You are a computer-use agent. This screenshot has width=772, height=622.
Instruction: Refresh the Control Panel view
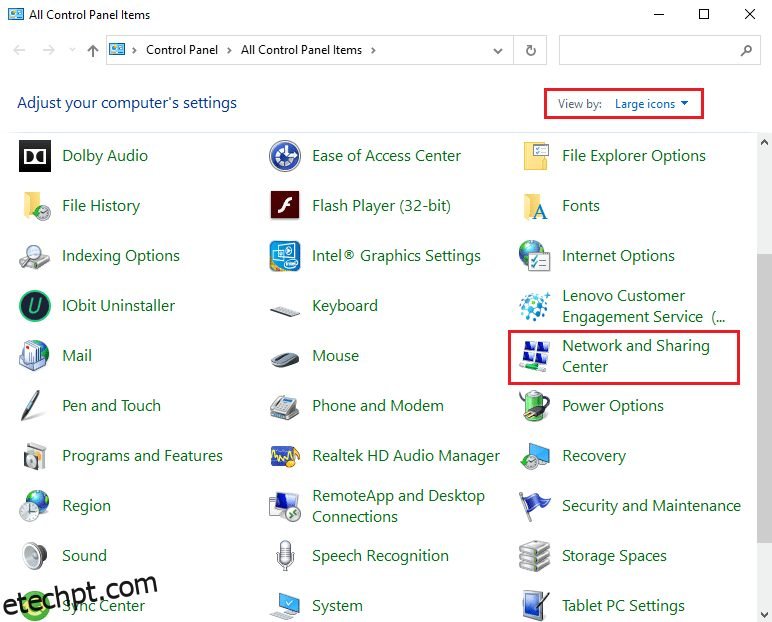(530, 50)
